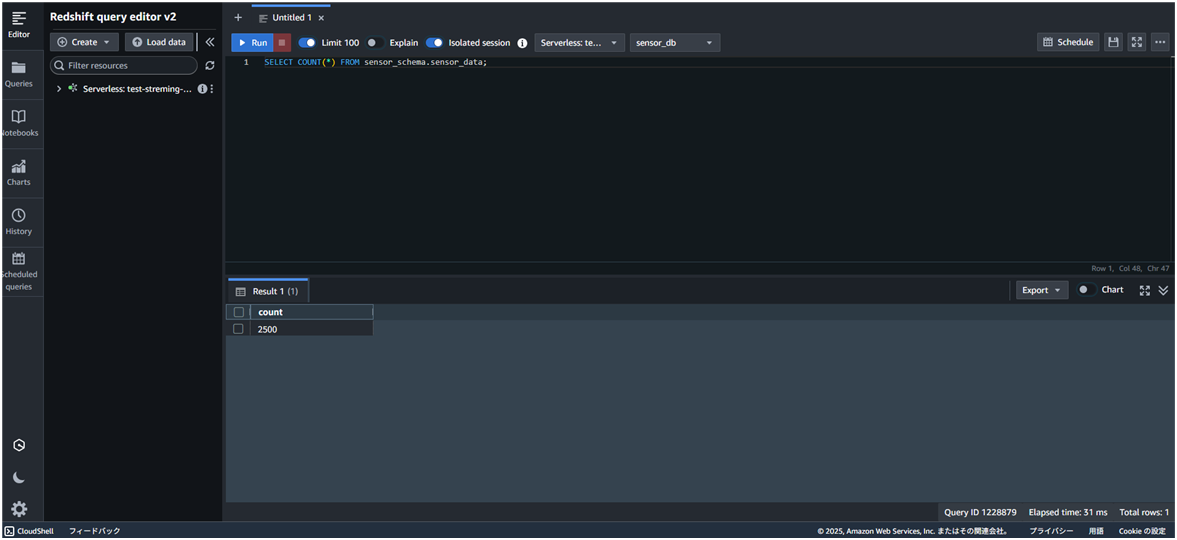The width and height of the screenshot is (1177, 540).
Task: Select the Result 1 tab
Action: click(267, 291)
